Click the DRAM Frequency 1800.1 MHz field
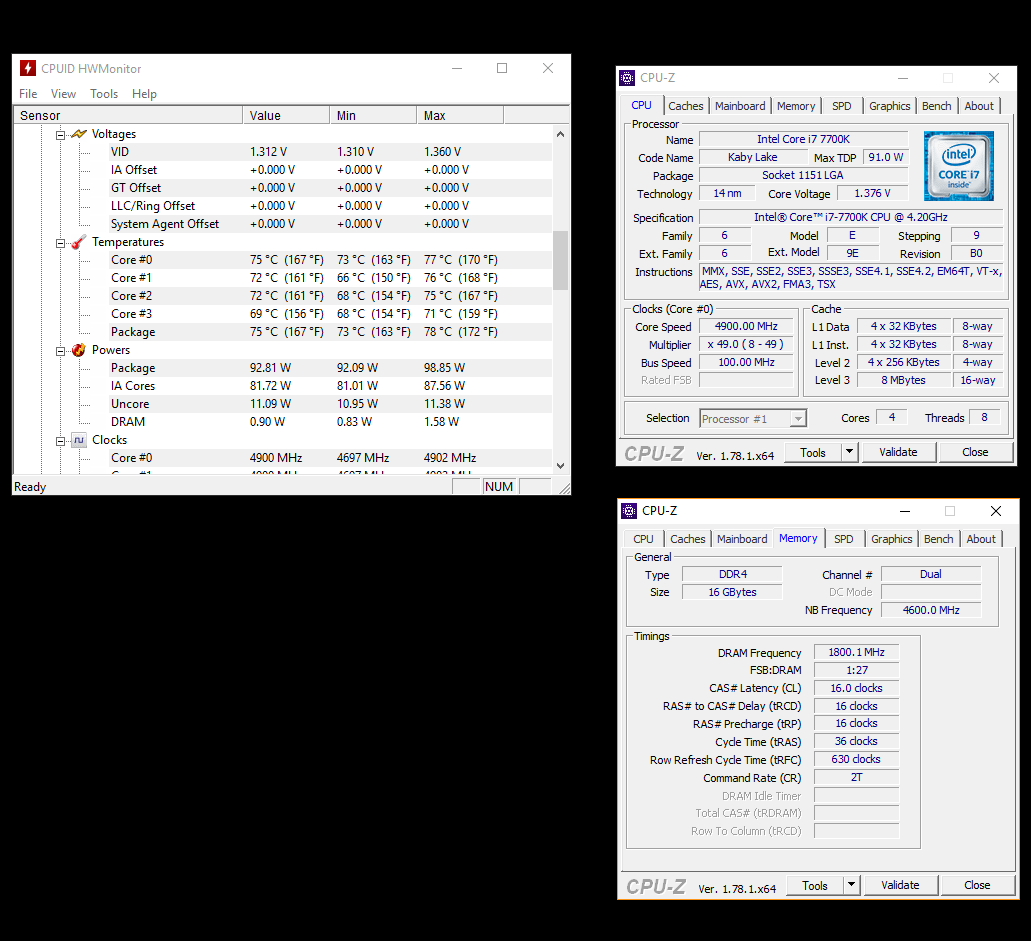This screenshot has height=941, width=1031. pos(856,652)
